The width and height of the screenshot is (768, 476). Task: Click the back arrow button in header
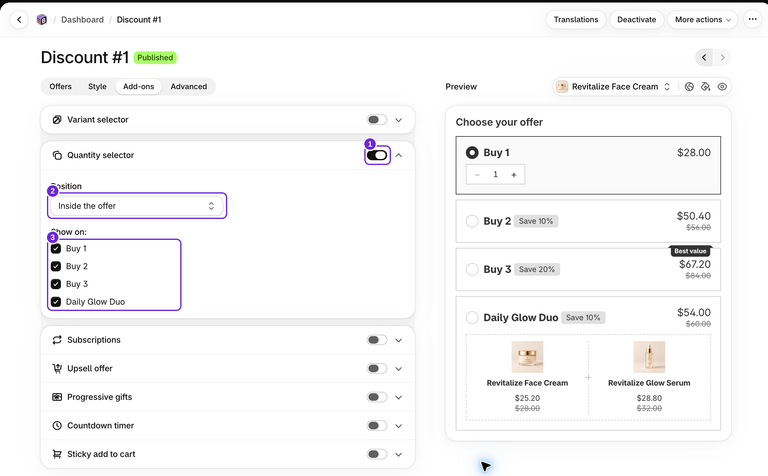point(19,20)
